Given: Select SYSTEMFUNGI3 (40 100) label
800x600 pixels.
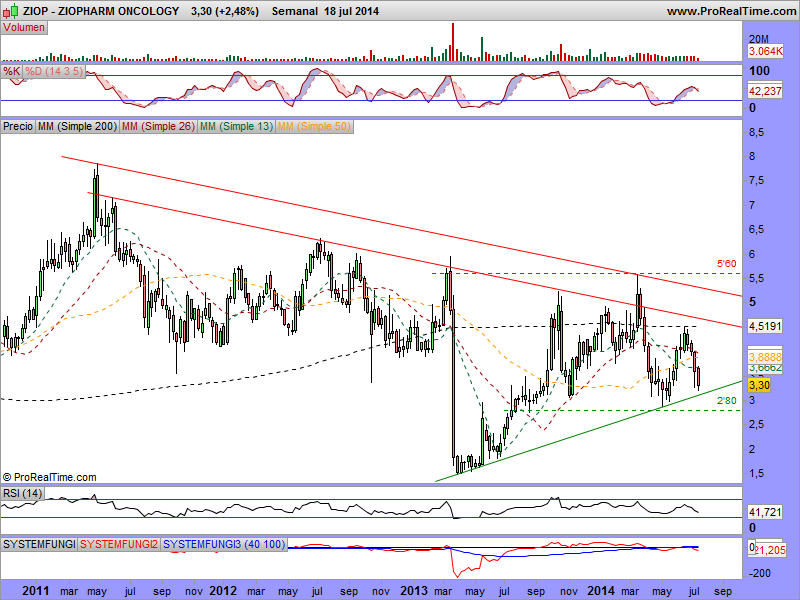Looking at the screenshot, I should (x=224, y=544).
